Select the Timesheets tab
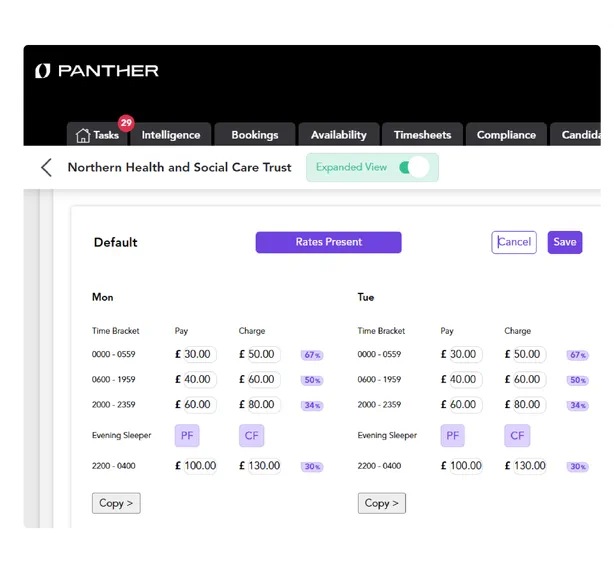Viewport: 614px width, 570px height. 423,135
